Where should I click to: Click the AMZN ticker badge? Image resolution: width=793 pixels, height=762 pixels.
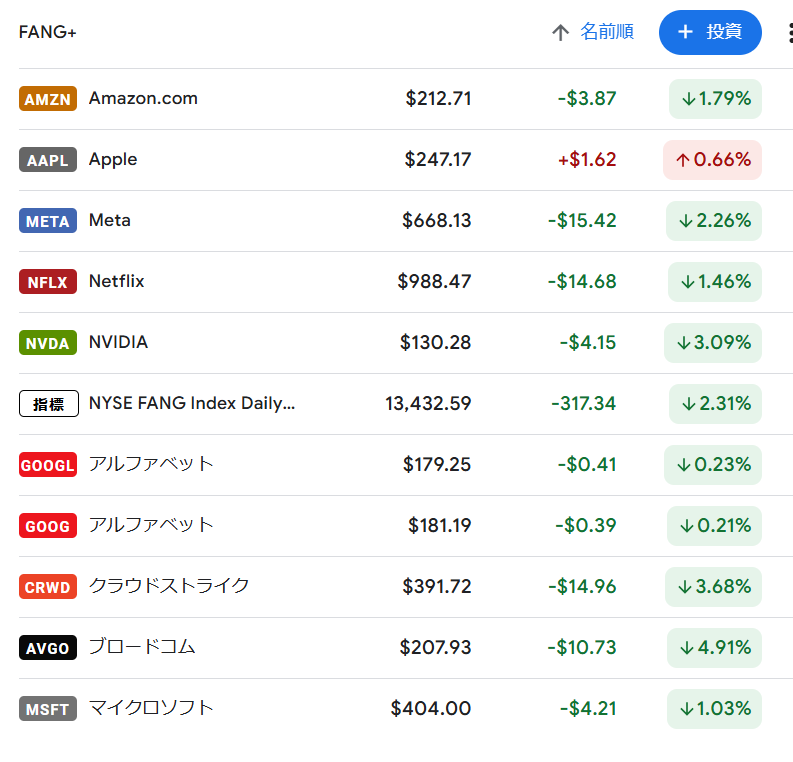coord(48,99)
